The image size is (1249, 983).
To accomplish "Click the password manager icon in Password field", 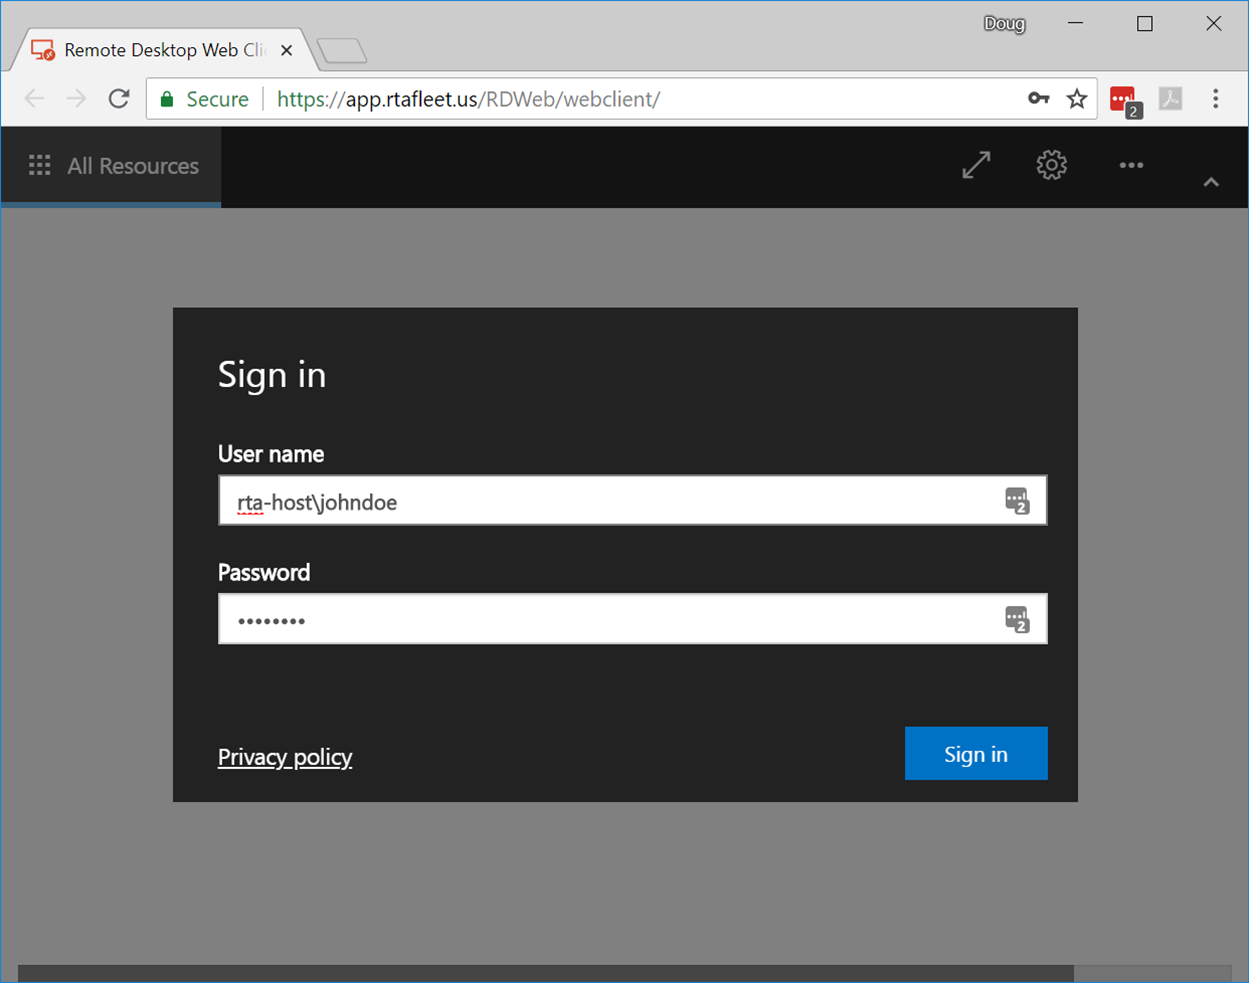I will [1016, 620].
